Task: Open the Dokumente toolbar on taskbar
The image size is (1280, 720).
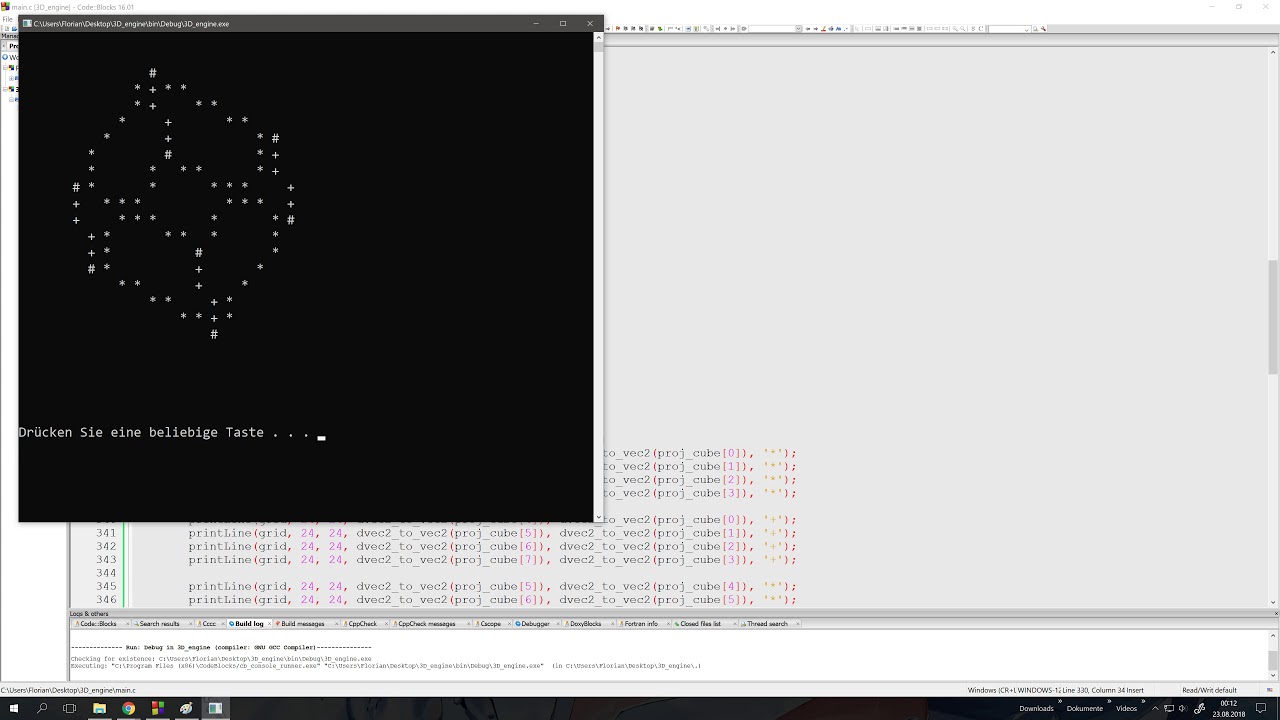Action: (x=1085, y=709)
